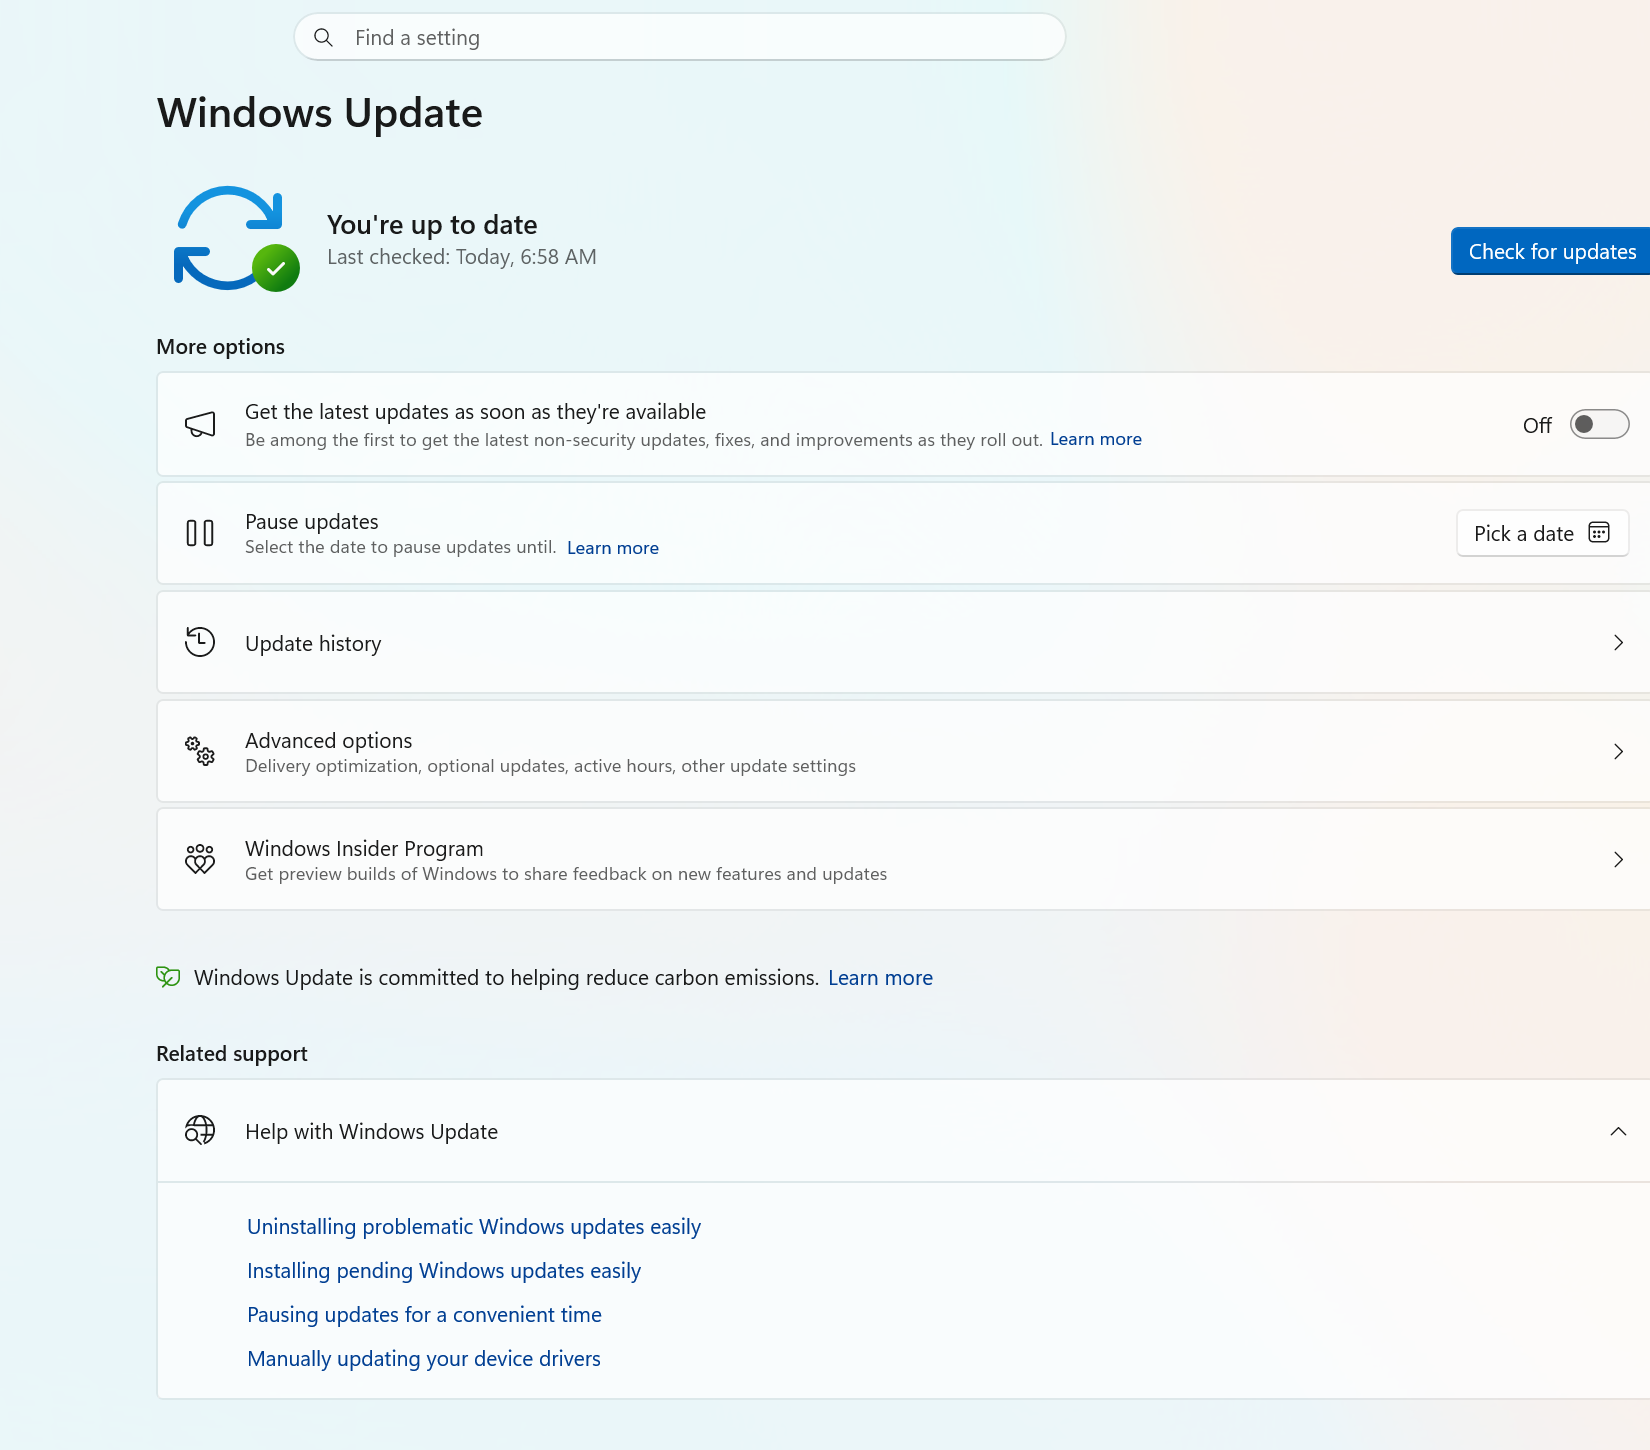Viewport: 1650px width, 1450px height.
Task: Select the Advanced options title text
Action: pyautogui.click(x=329, y=741)
